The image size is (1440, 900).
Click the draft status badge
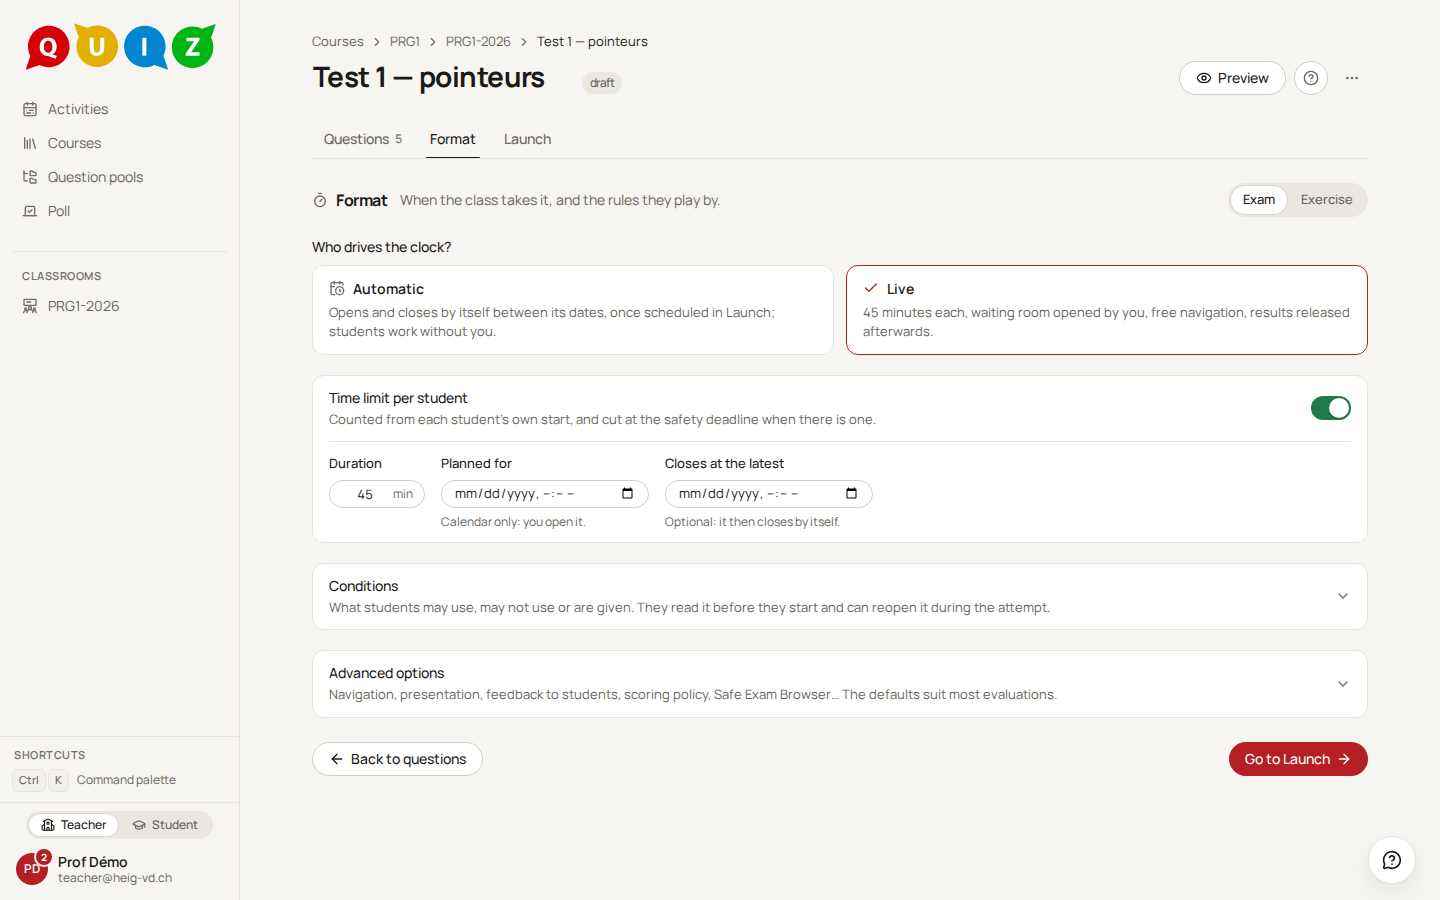coord(602,83)
